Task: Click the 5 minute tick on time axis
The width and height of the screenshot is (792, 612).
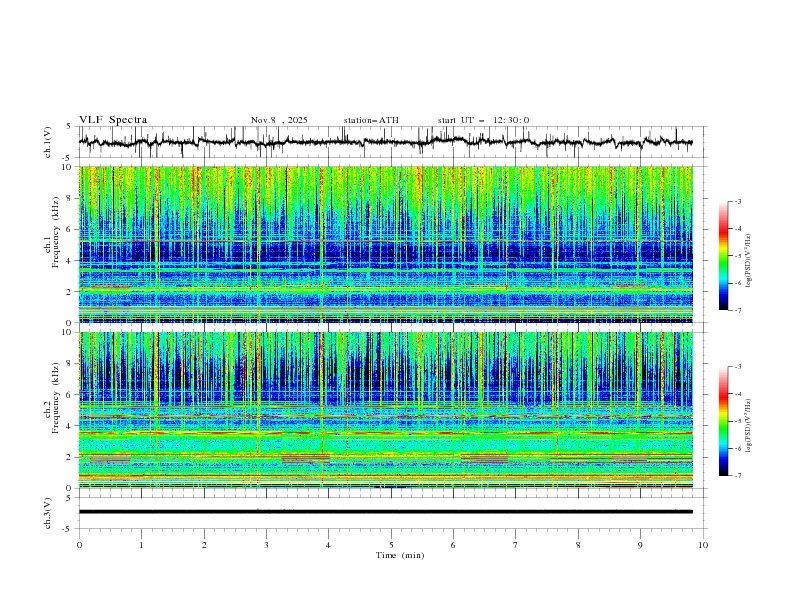Action: [x=391, y=545]
